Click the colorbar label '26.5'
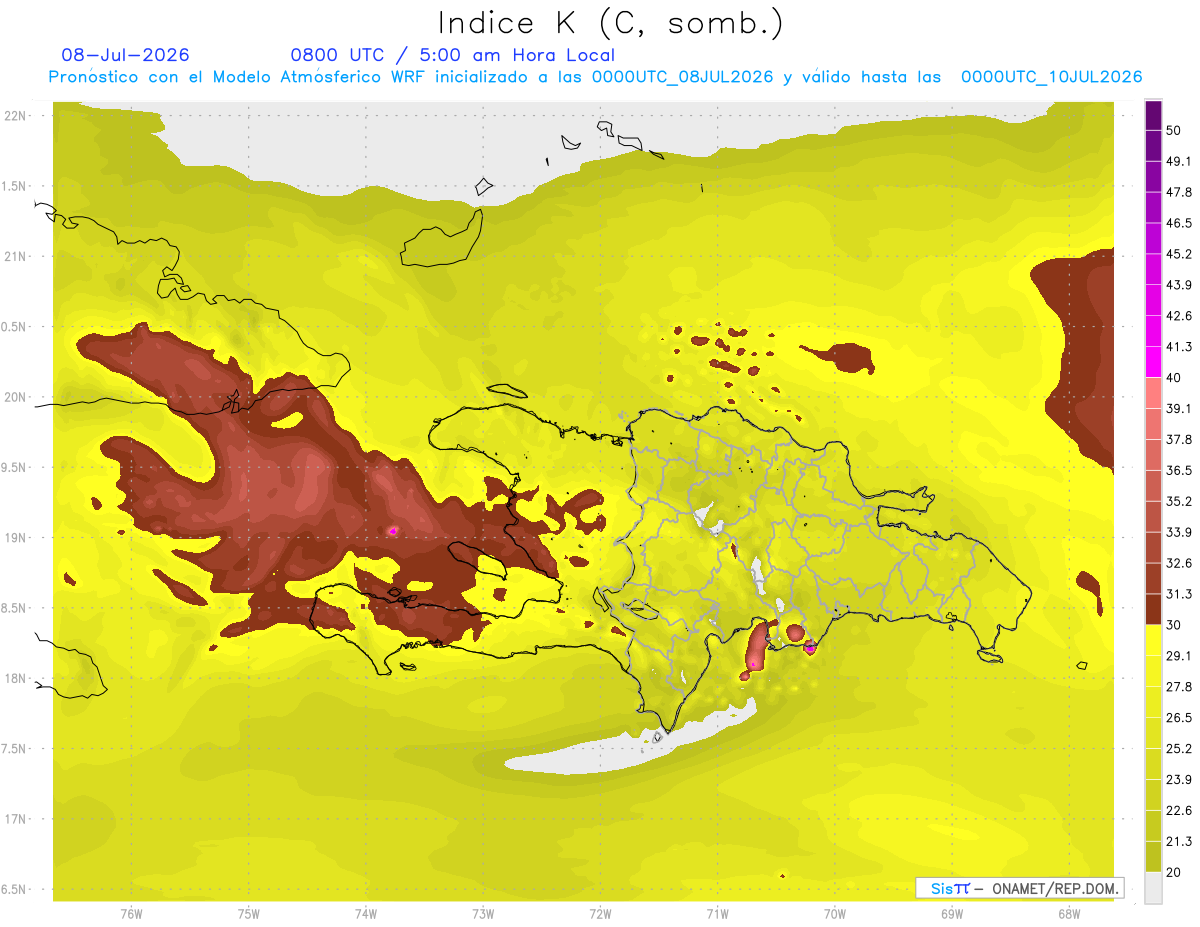Image resolution: width=1200 pixels, height=927 pixels. 1179,718
